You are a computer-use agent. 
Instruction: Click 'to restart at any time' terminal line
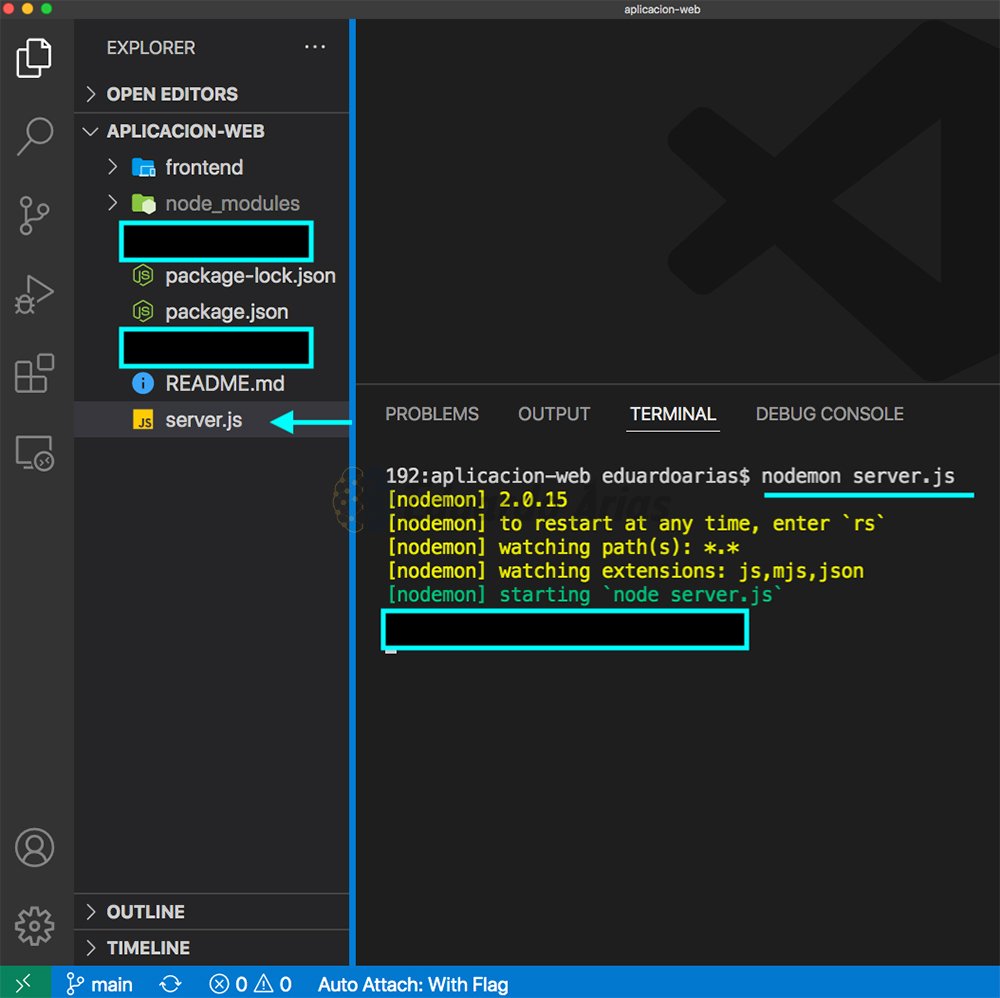click(636, 524)
